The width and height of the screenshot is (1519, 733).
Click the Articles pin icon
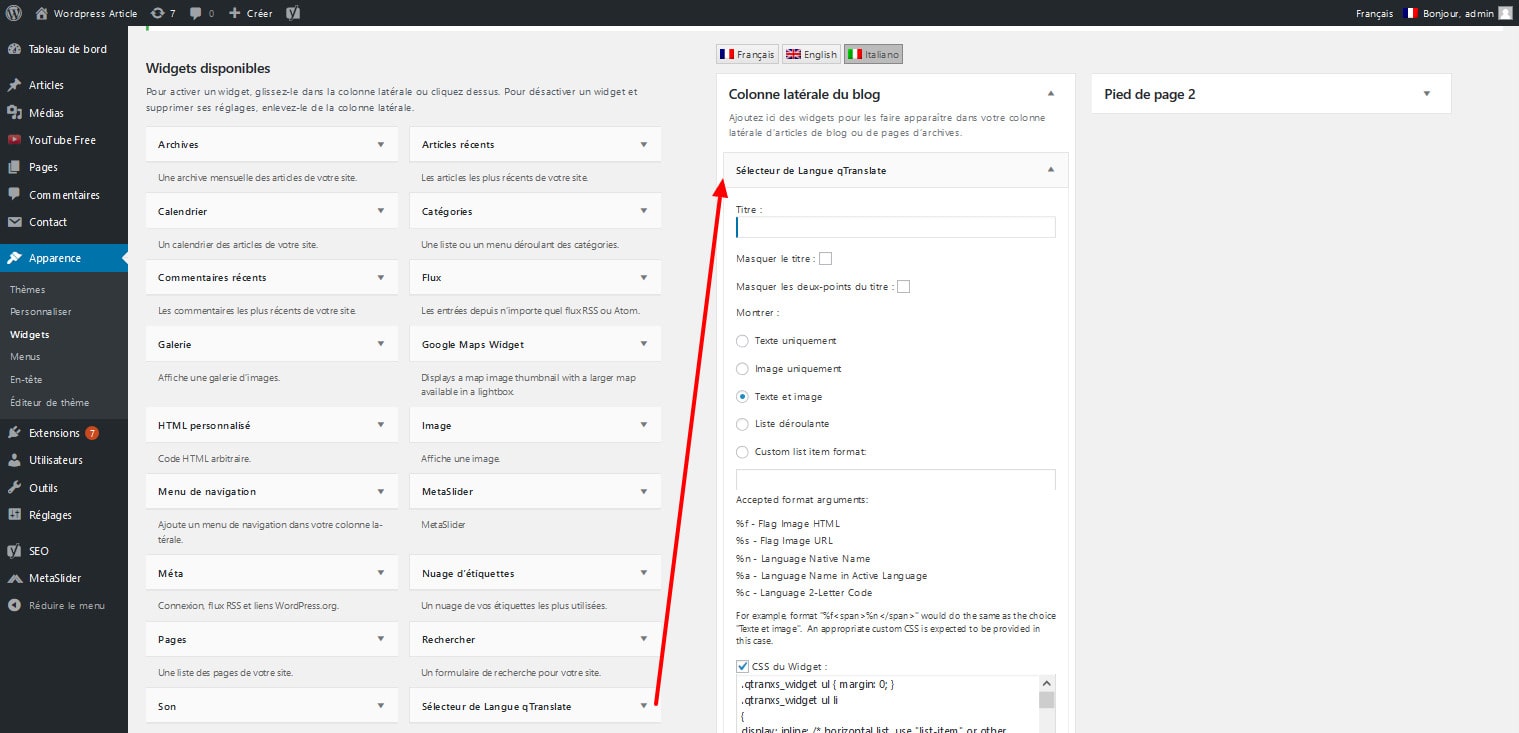click(x=14, y=85)
